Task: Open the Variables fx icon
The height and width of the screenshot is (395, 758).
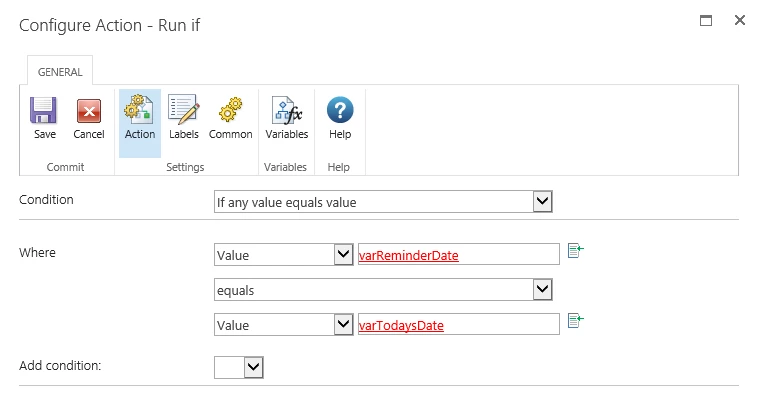Action: tap(287, 110)
